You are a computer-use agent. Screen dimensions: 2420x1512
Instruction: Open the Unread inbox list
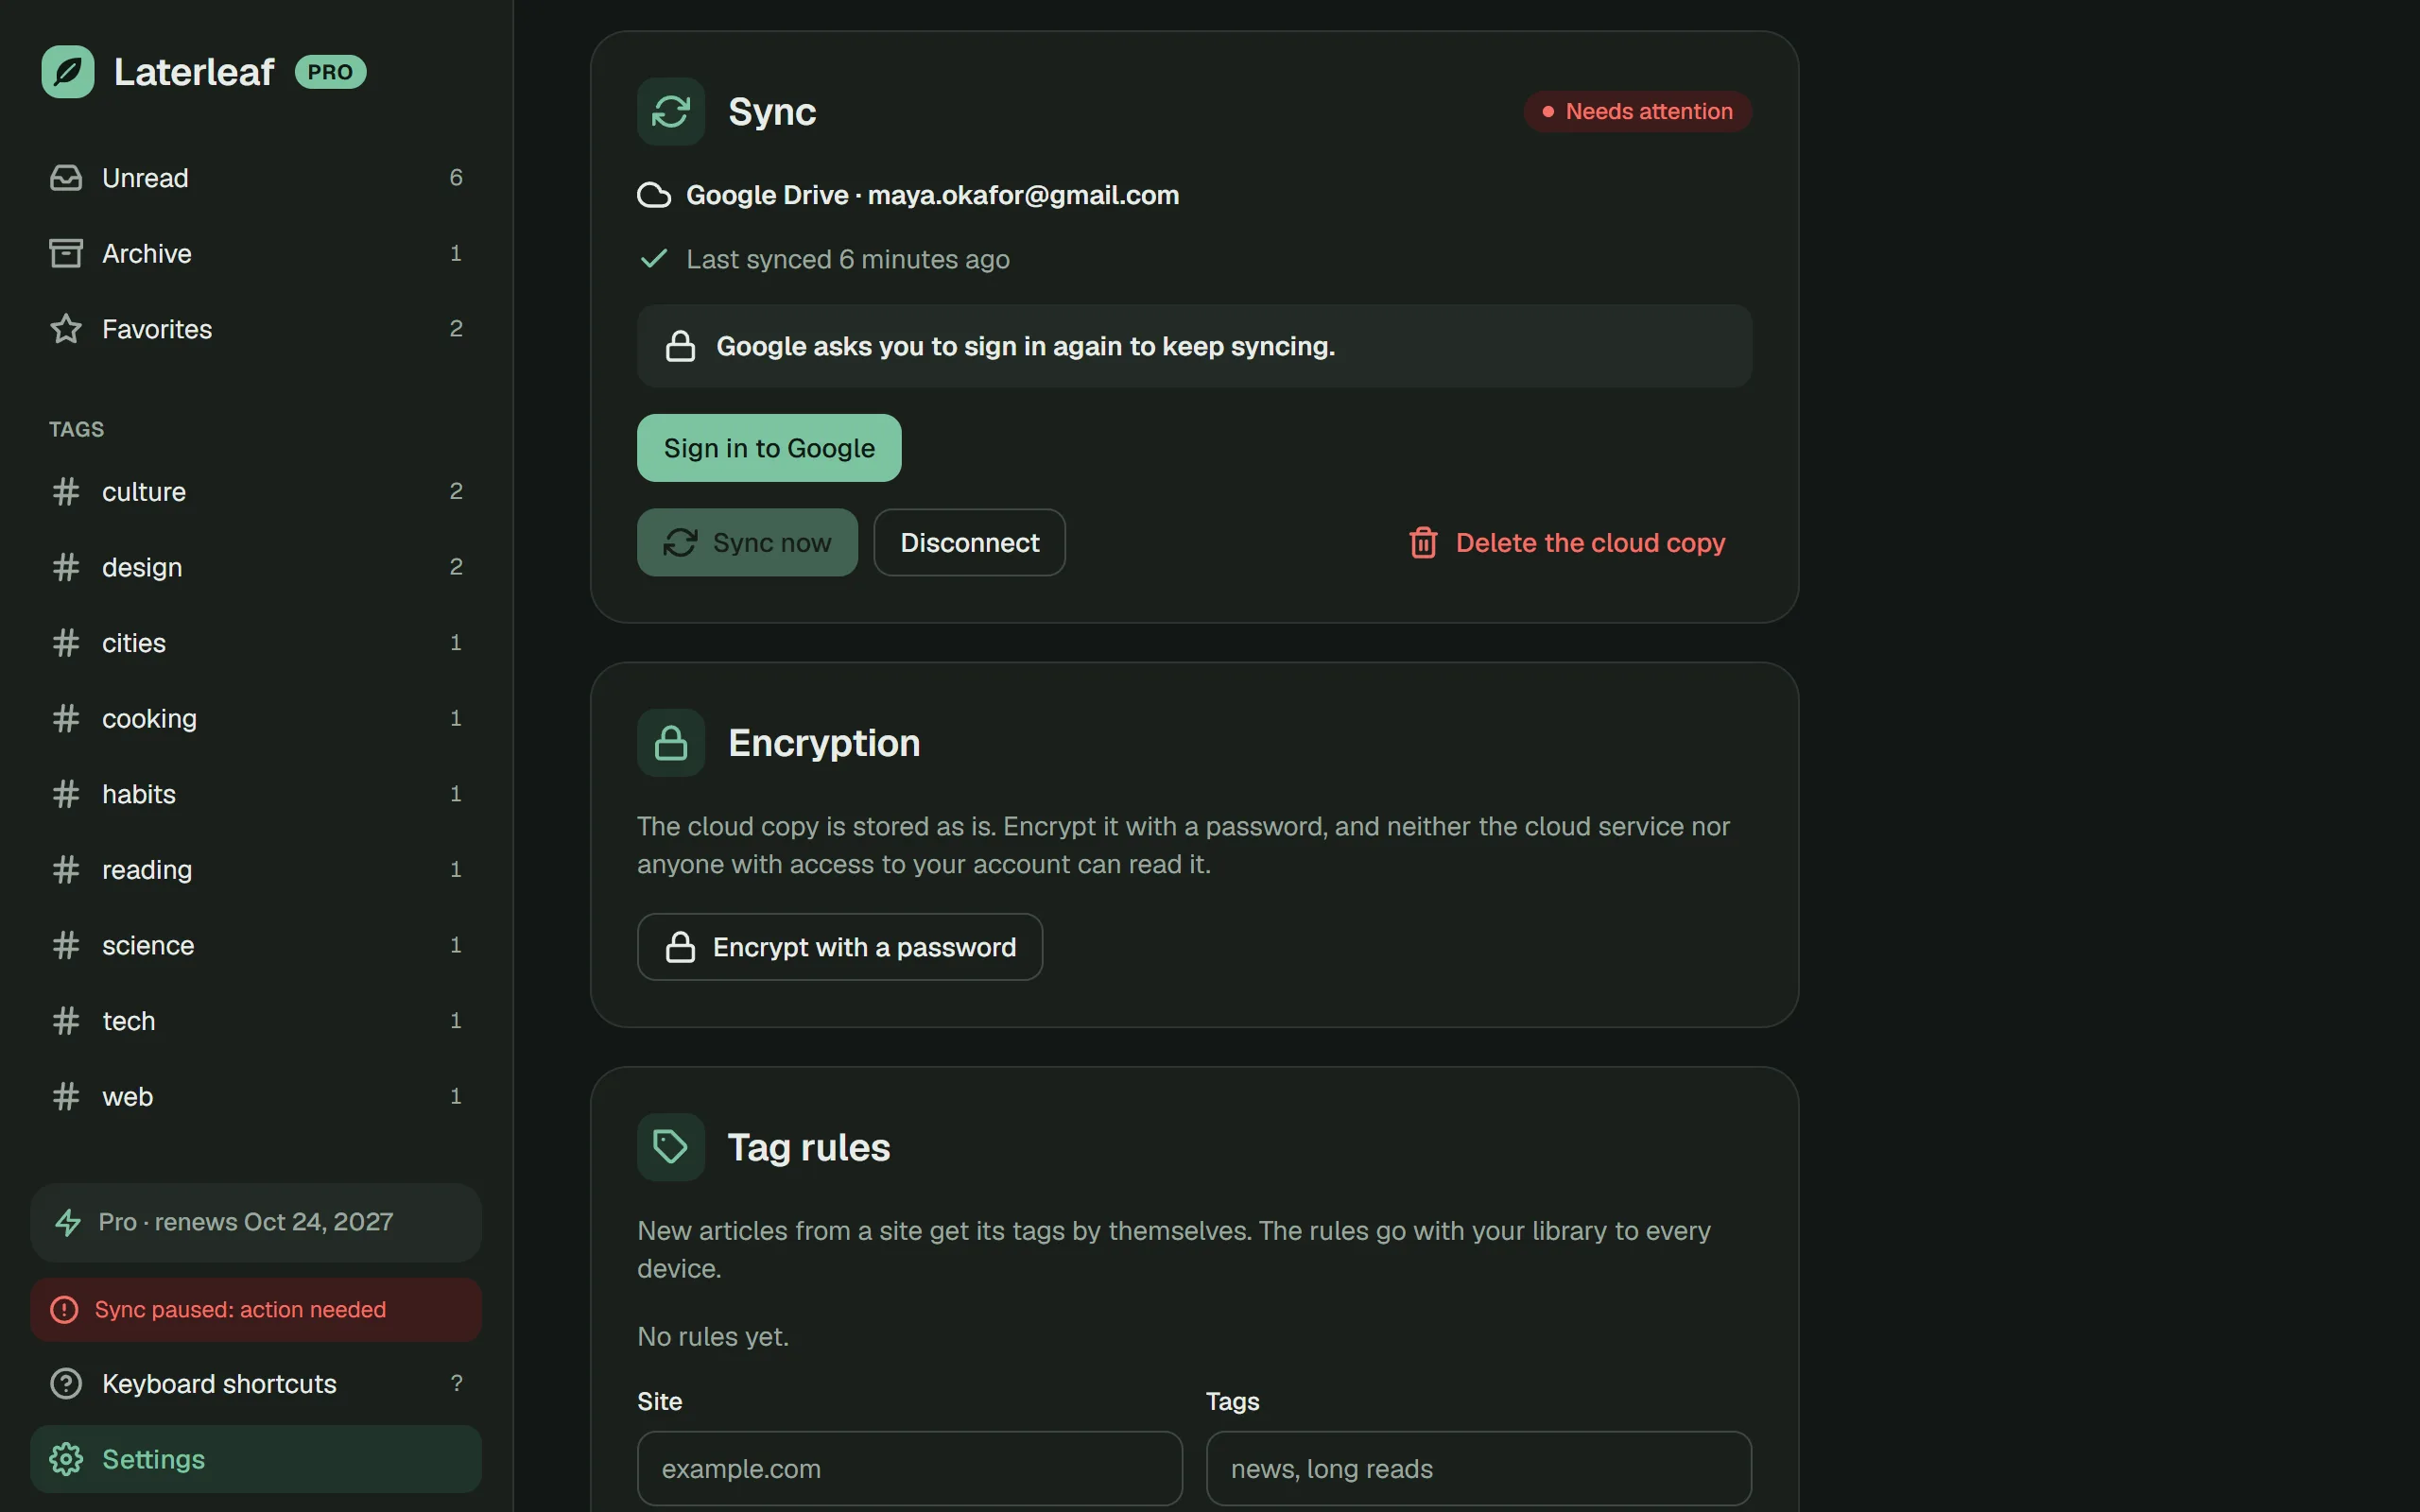[256, 178]
